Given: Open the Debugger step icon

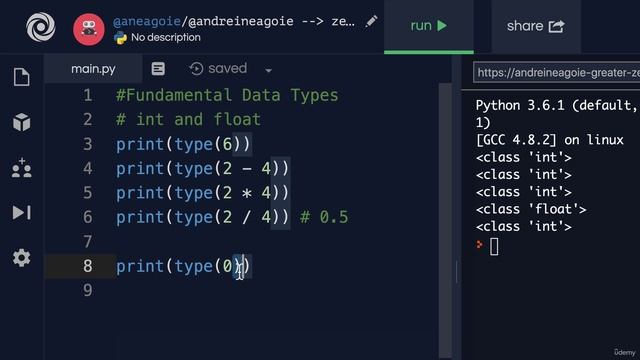Looking at the screenshot, I should 22,212.
